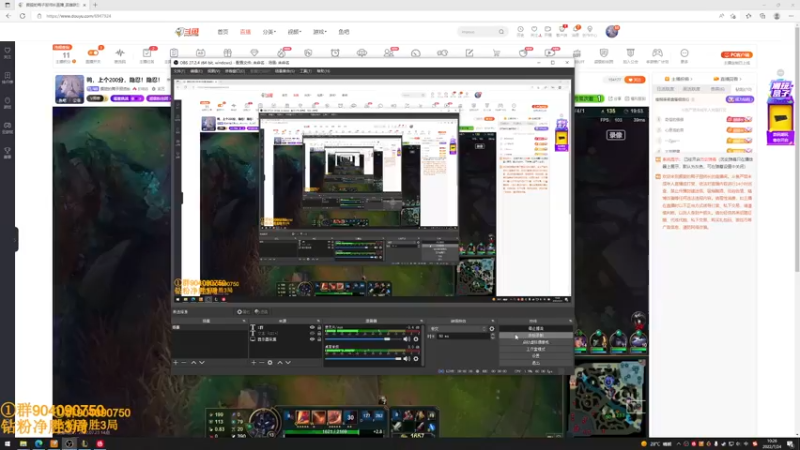Open scene transition properties gear
Viewport: 800px width, 450px height.
pos(492,329)
